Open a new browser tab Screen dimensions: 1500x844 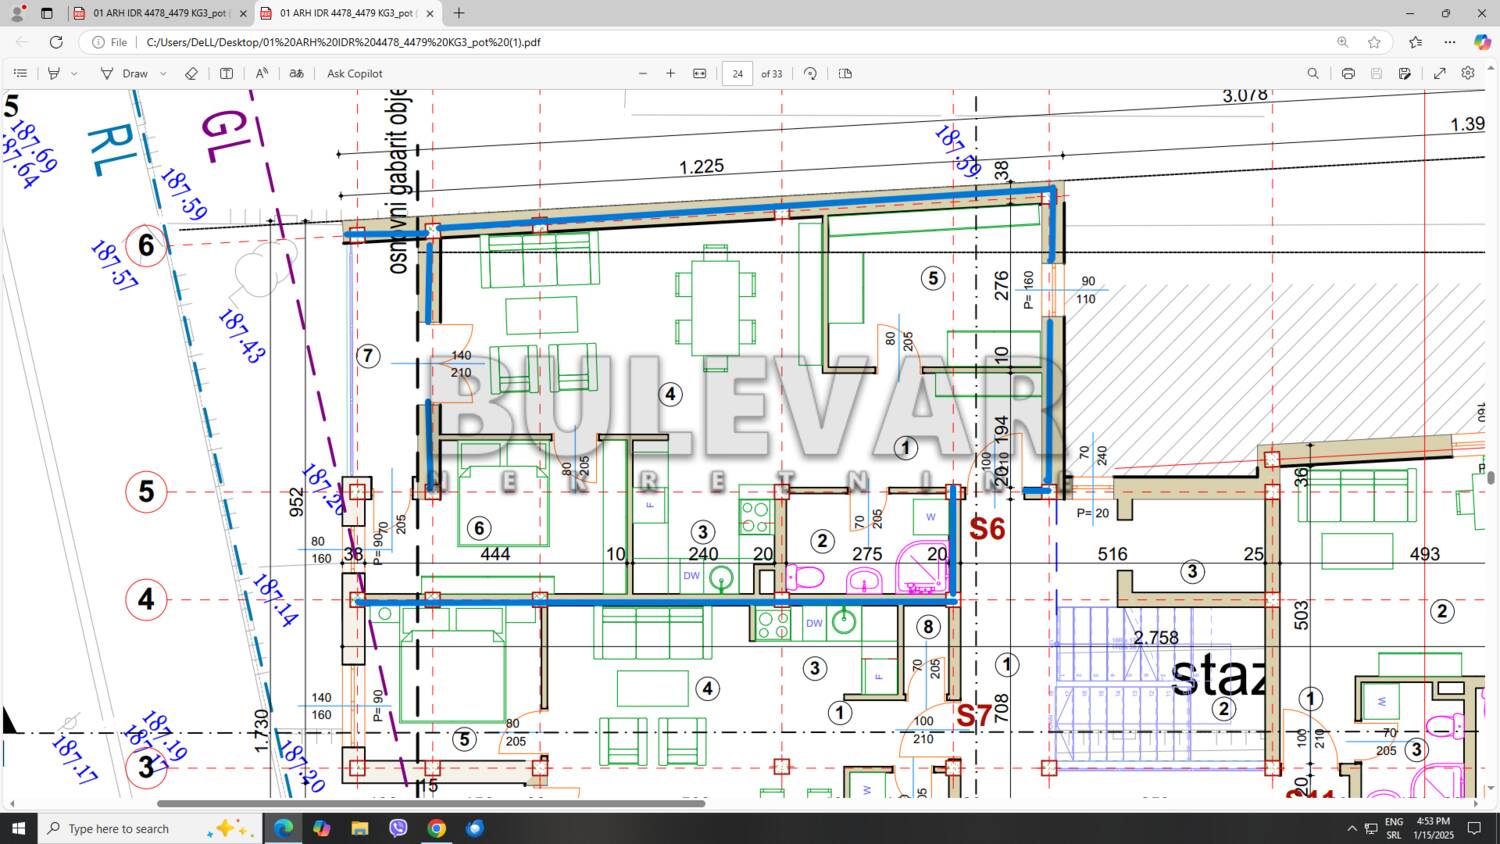[459, 13]
